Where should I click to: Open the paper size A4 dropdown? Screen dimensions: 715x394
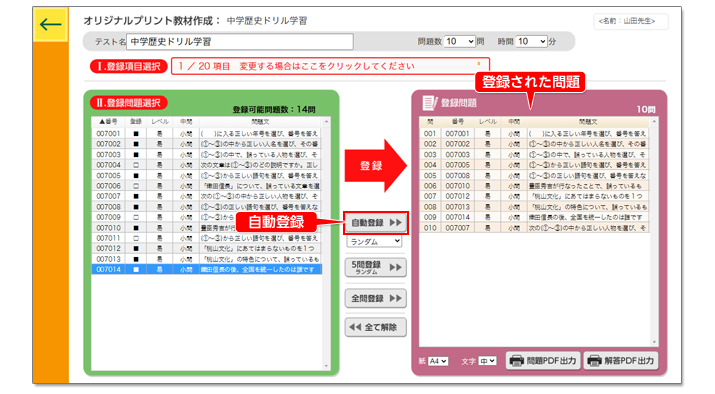pyautogui.click(x=438, y=361)
